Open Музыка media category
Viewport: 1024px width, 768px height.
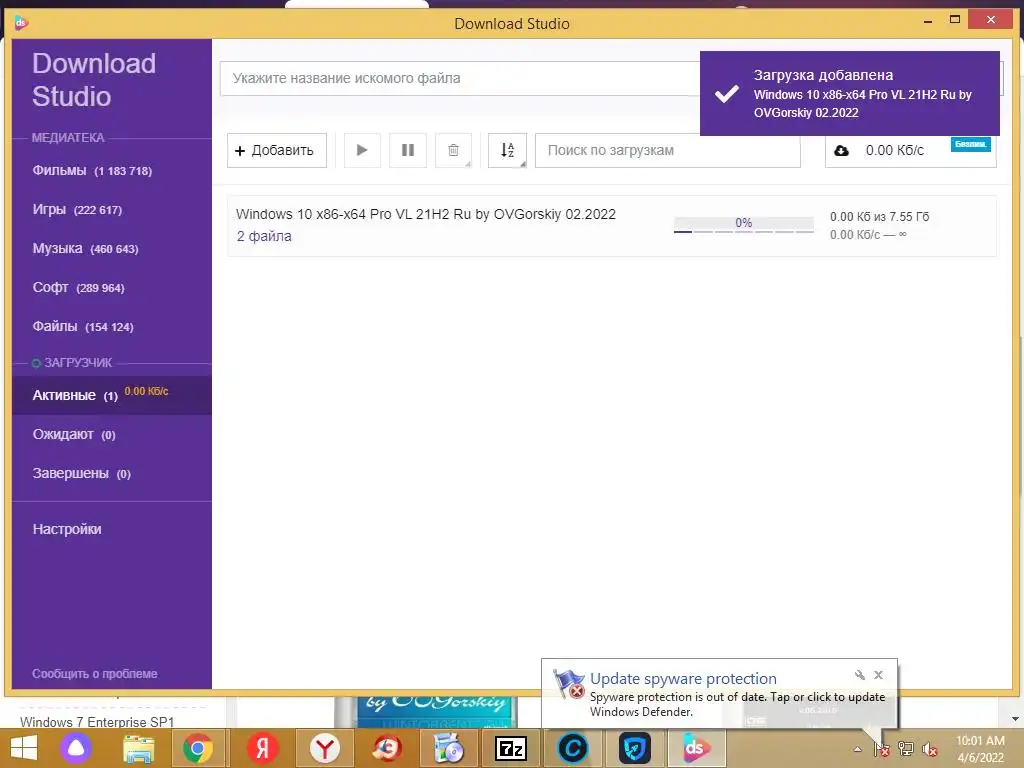click(86, 249)
